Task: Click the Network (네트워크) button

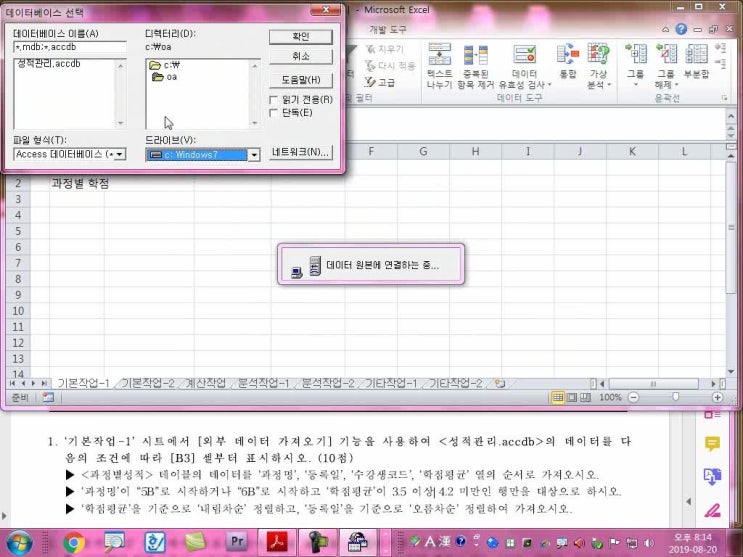Action: 300,152
